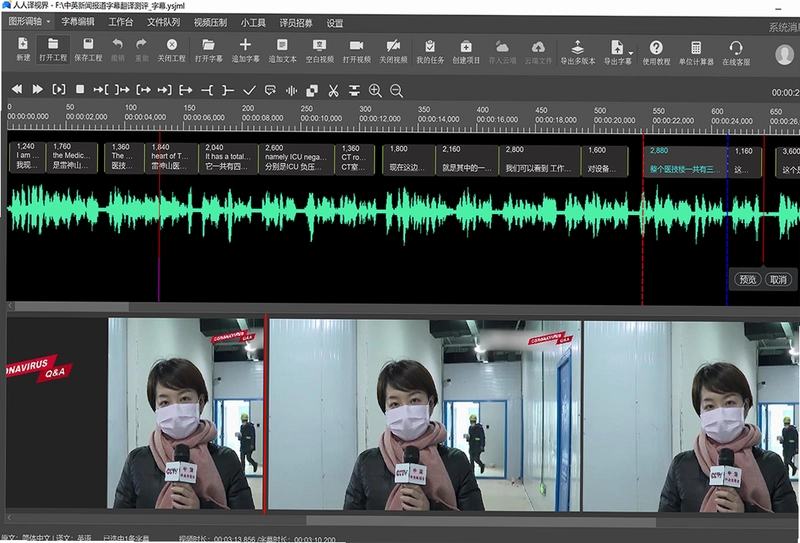Select subtitle block "the Medic..." 1,760
This screenshot has height=543, width=800.
(x=72, y=158)
